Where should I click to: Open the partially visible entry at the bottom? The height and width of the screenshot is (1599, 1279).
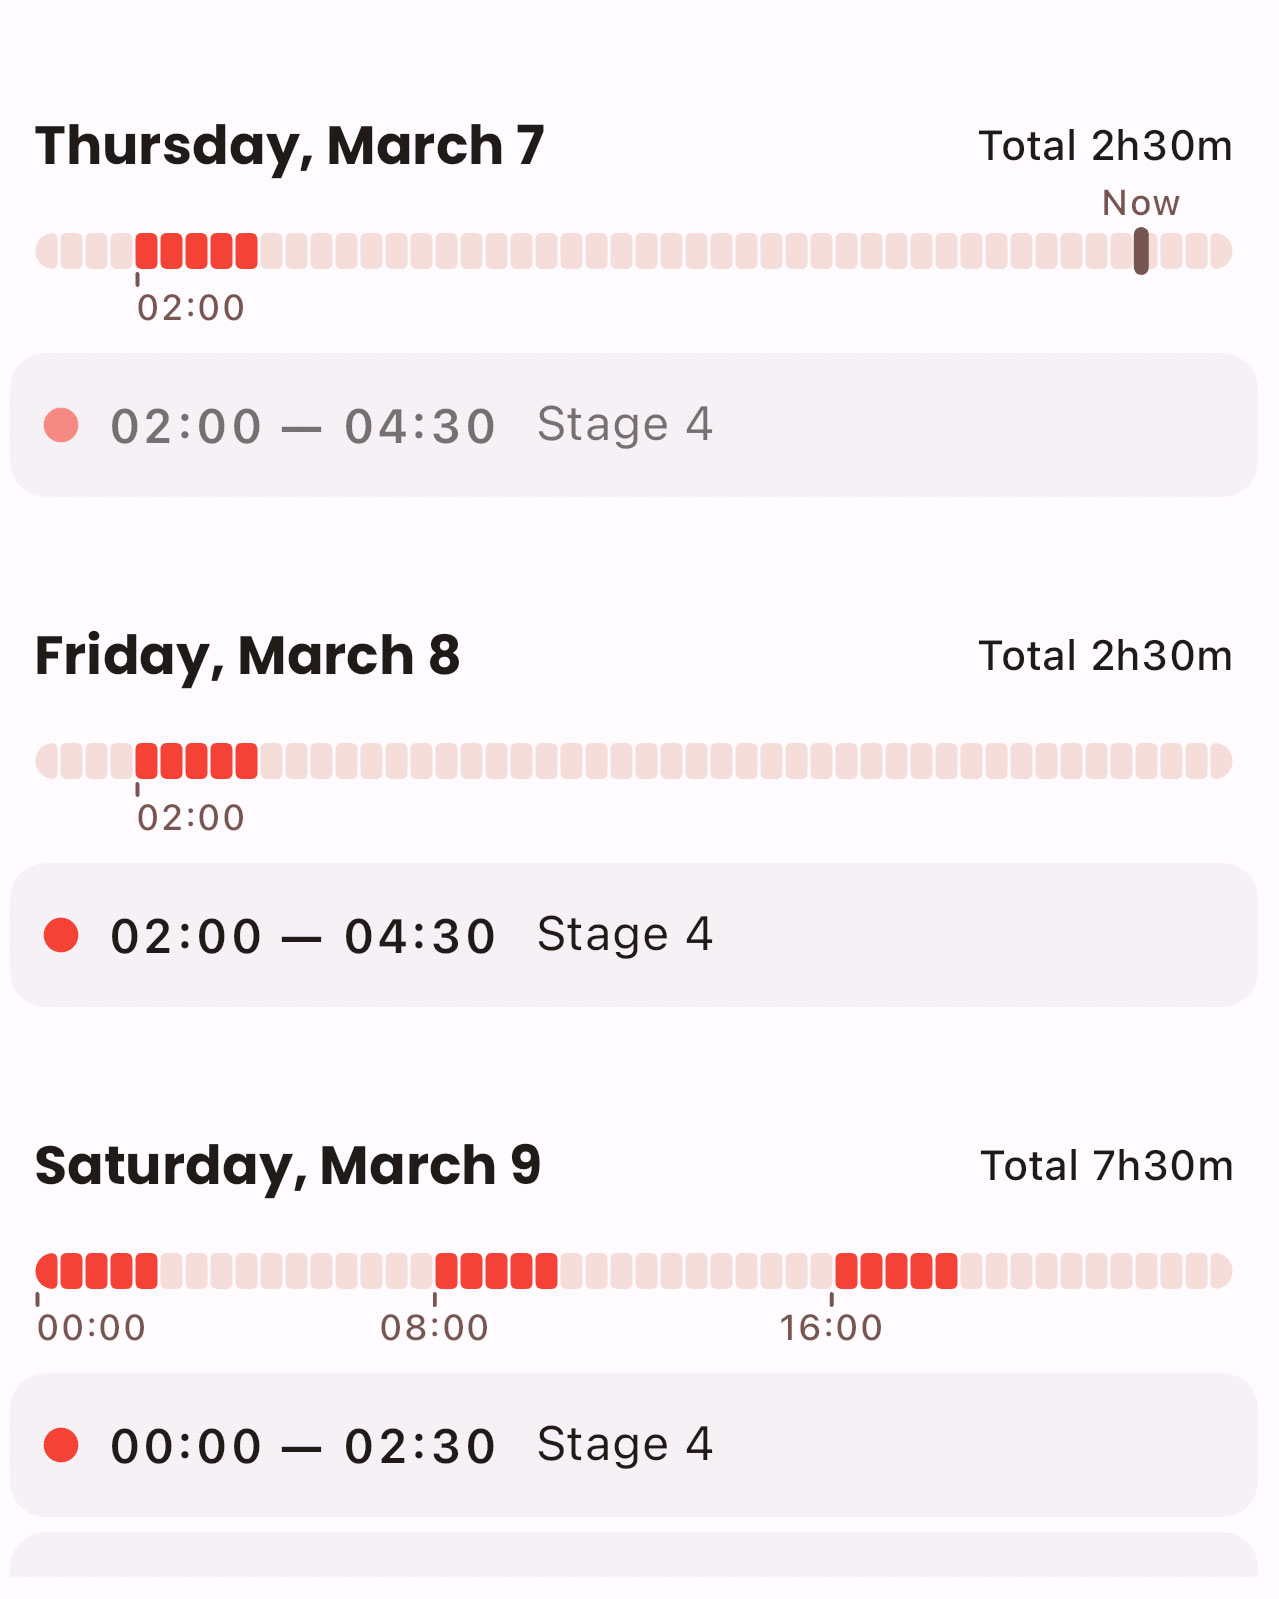pyautogui.click(x=633, y=1556)
